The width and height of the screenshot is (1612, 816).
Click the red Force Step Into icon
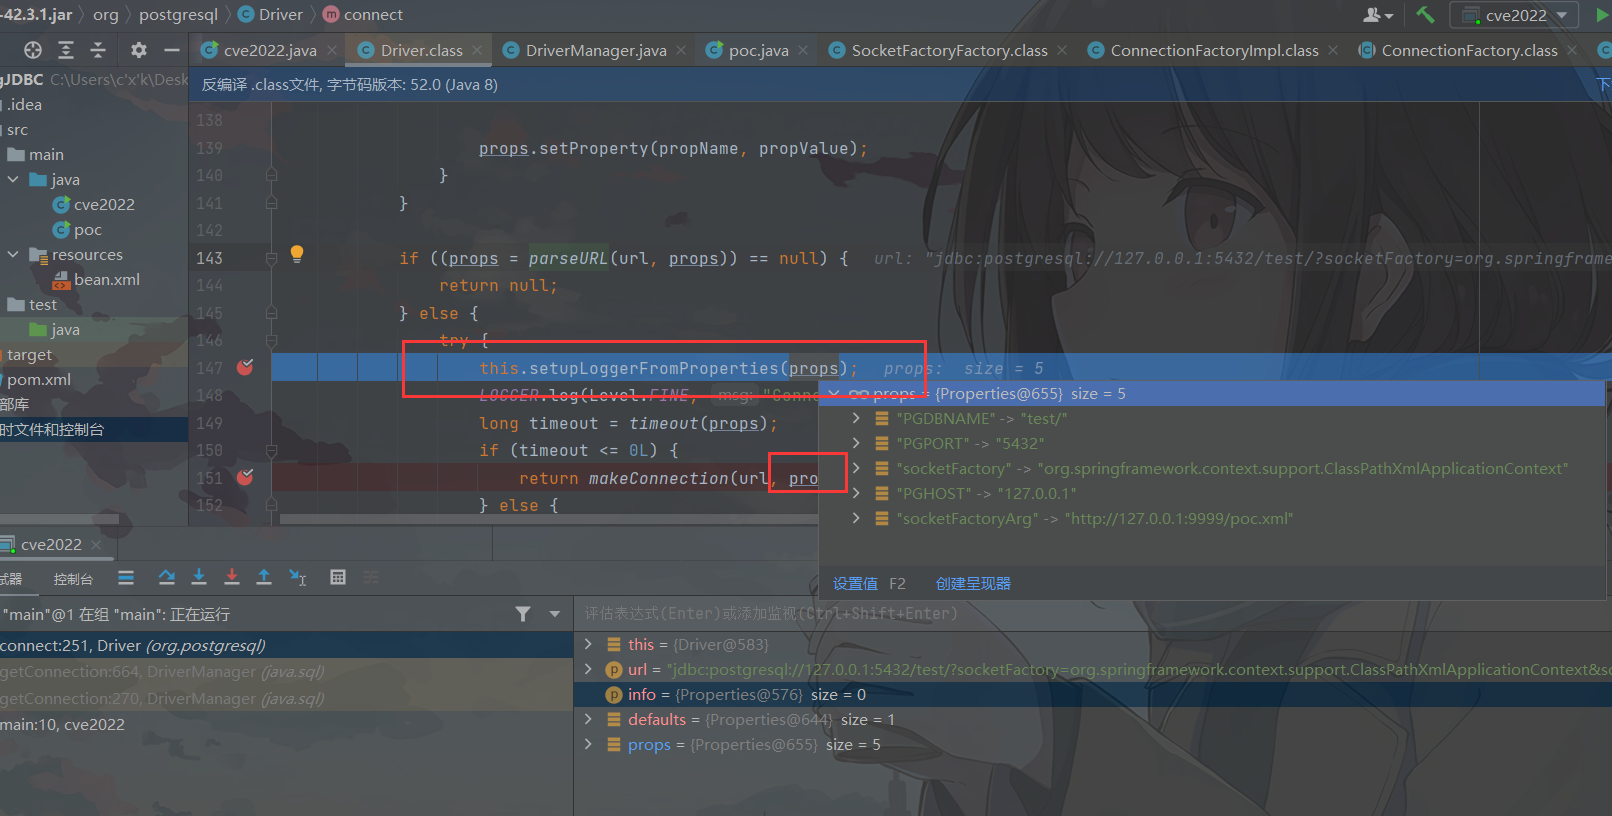(232, 577)
